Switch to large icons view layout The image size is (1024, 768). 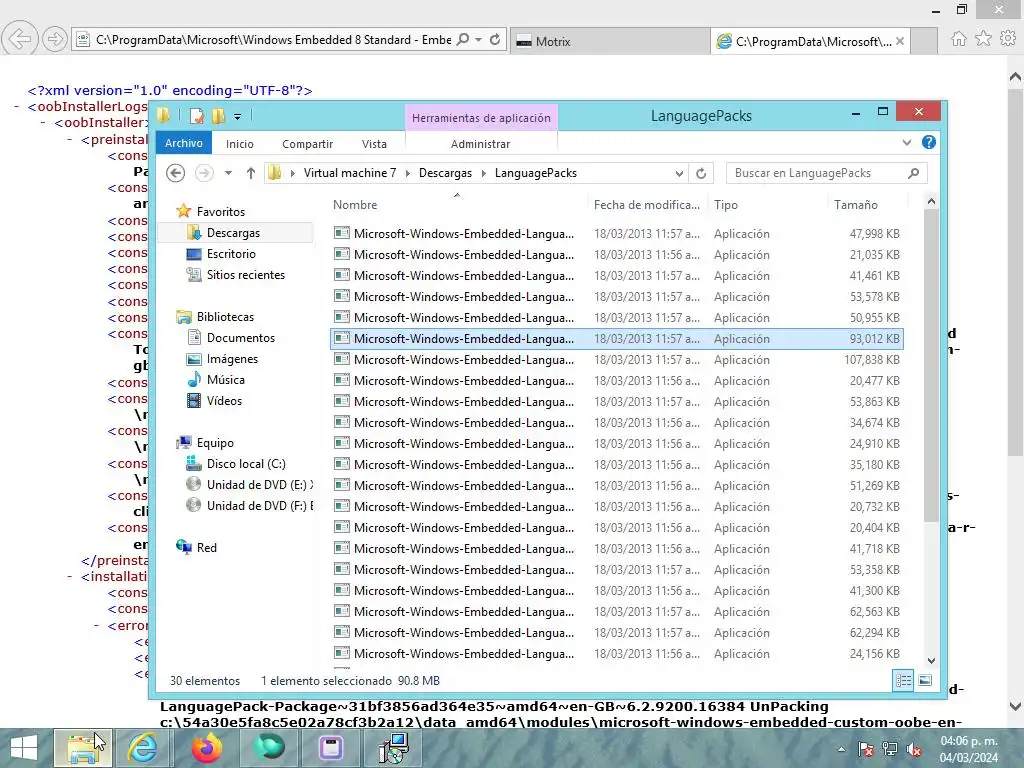(x=925, y=680)
